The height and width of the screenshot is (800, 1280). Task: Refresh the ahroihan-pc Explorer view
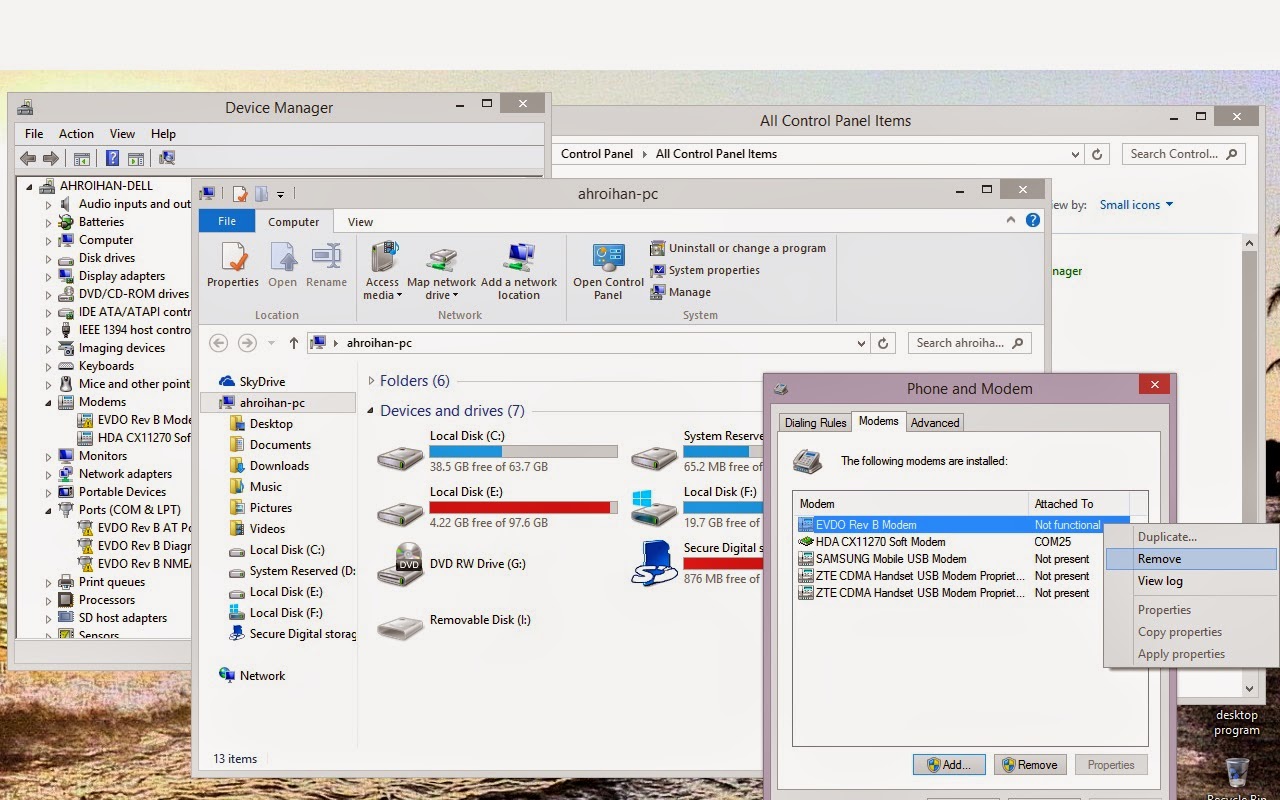coord(883,343)
